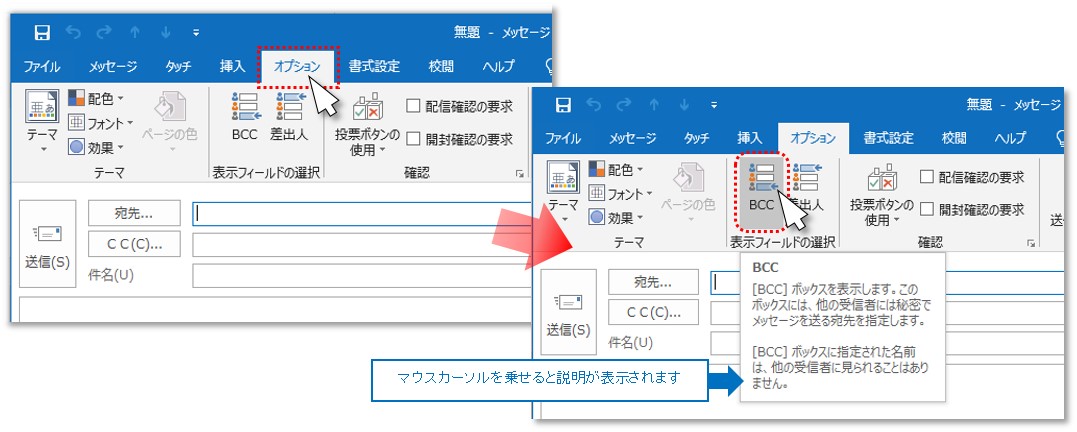Open the 書式設定 tab in the right window
The height and width of the screenshot is (432, 1077).
tap(888, 138)
